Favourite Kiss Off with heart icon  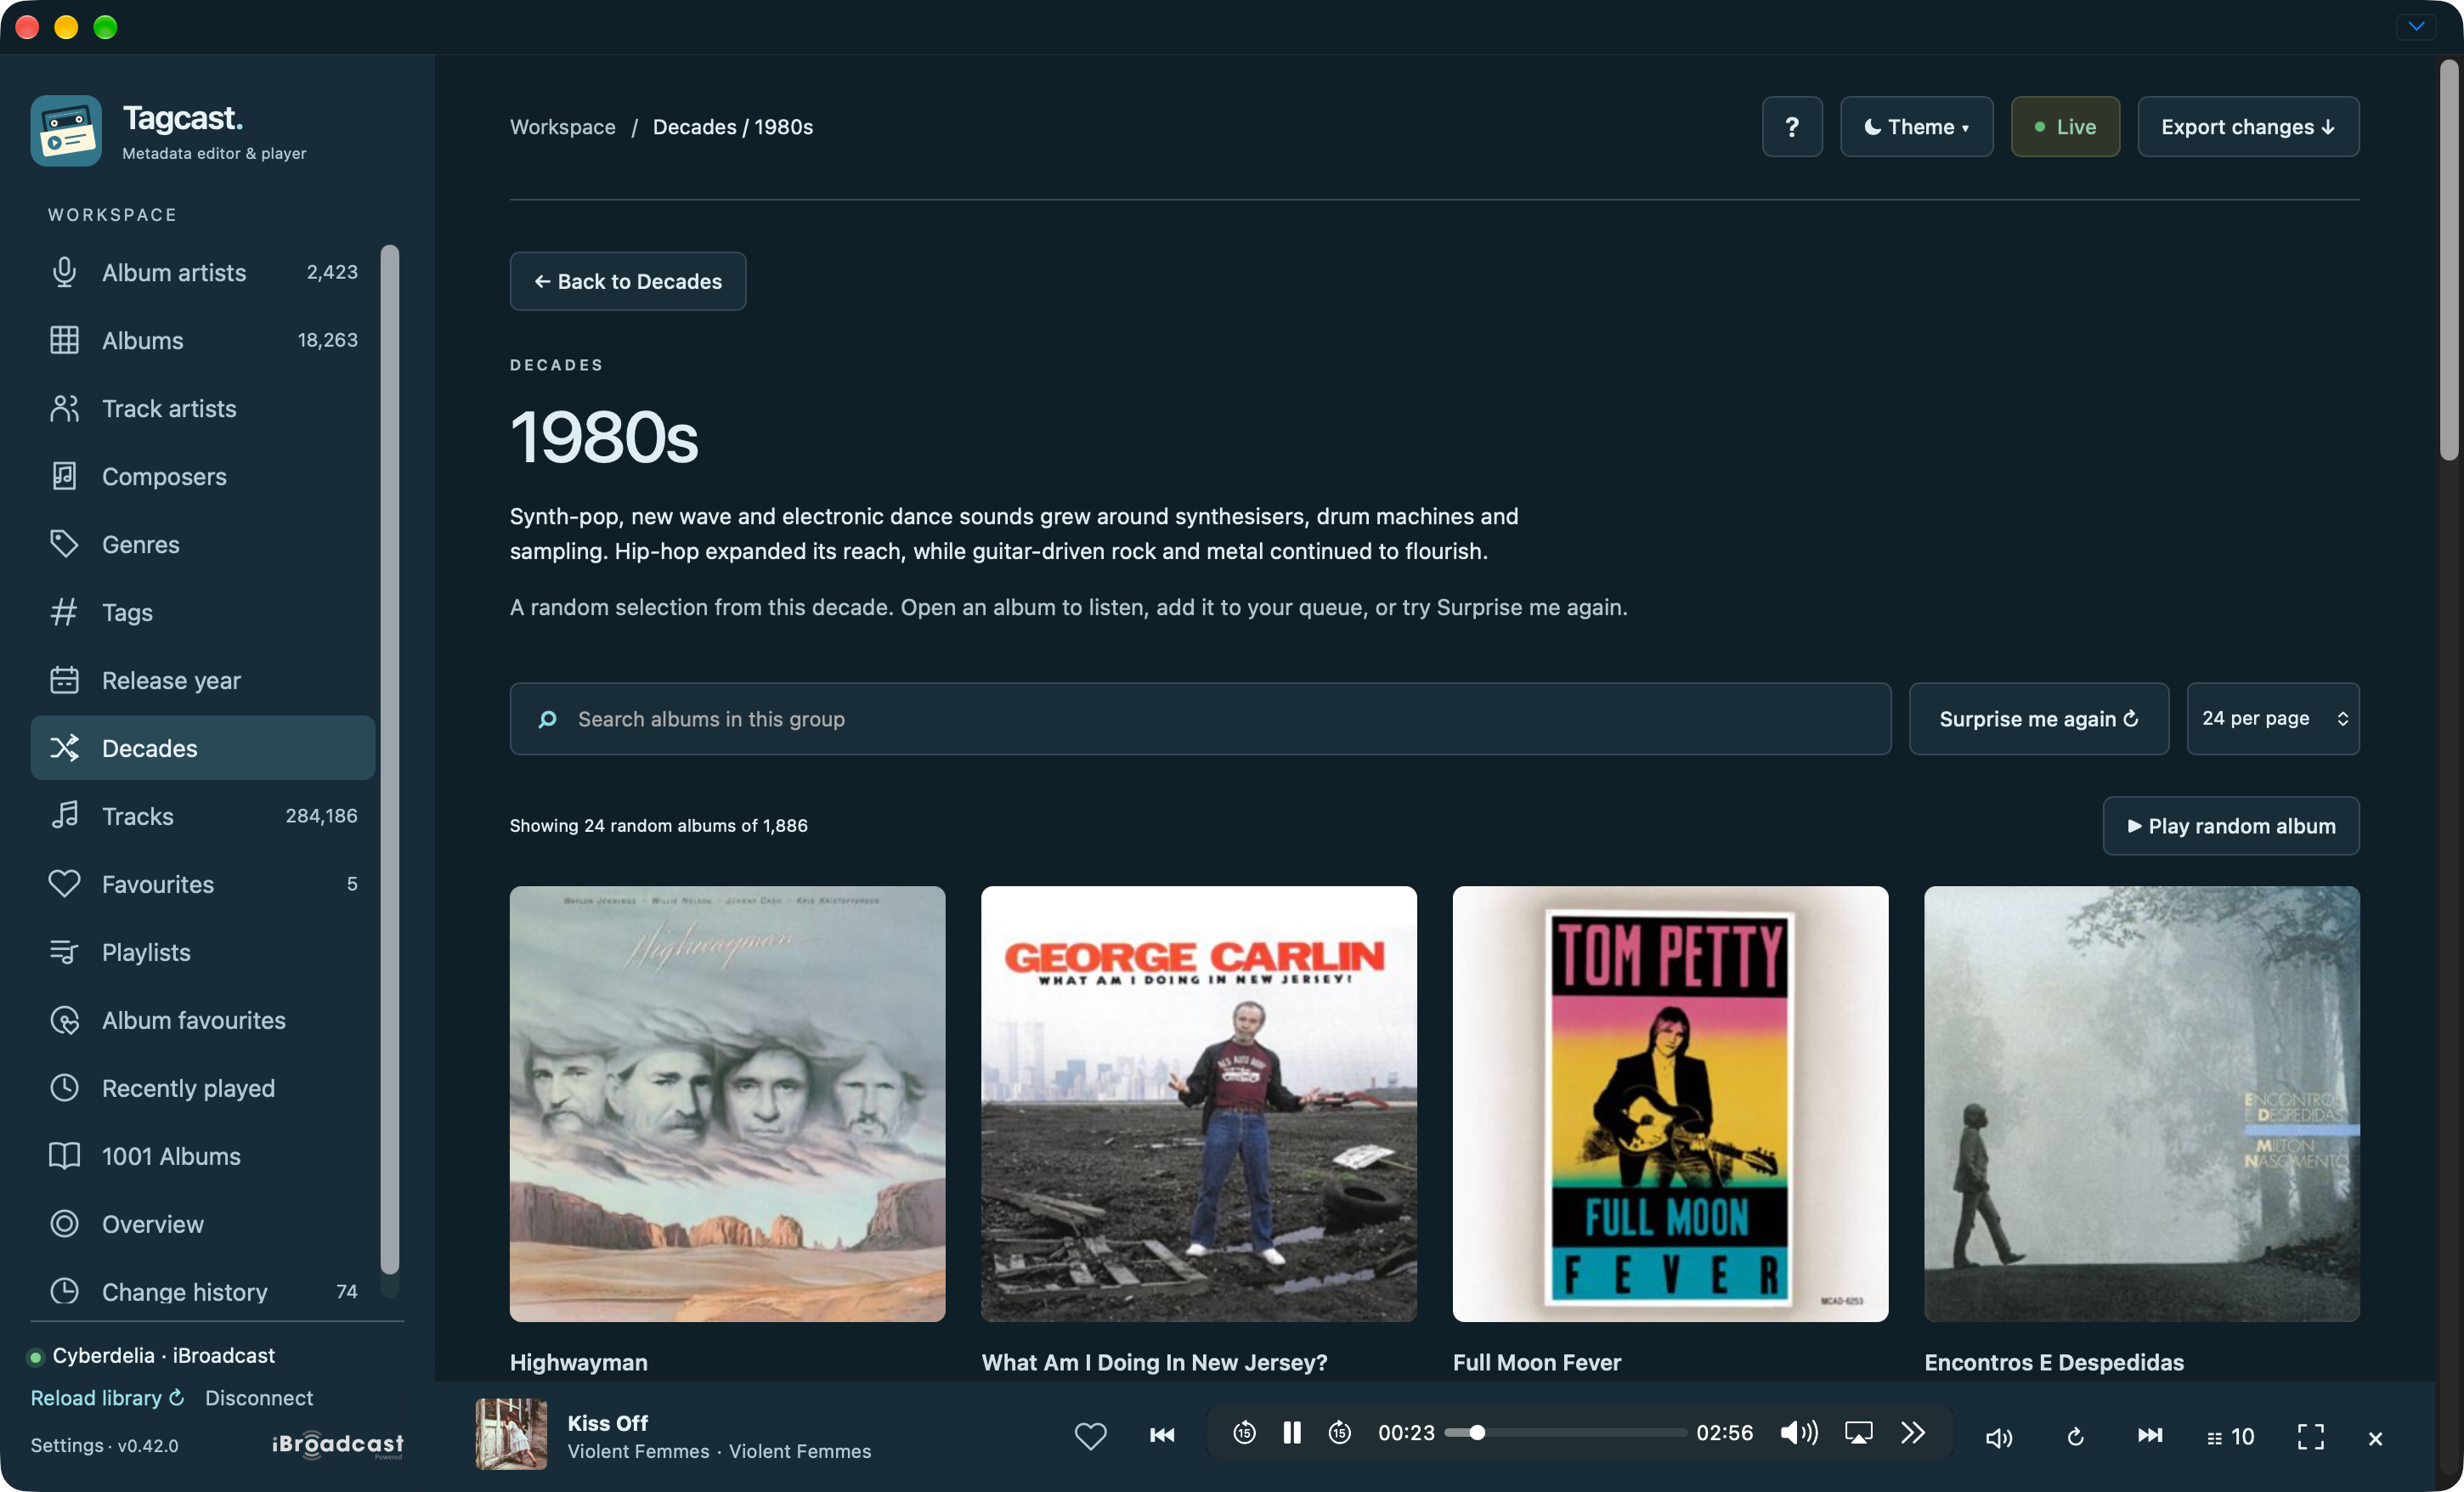pos(1090,1435)
